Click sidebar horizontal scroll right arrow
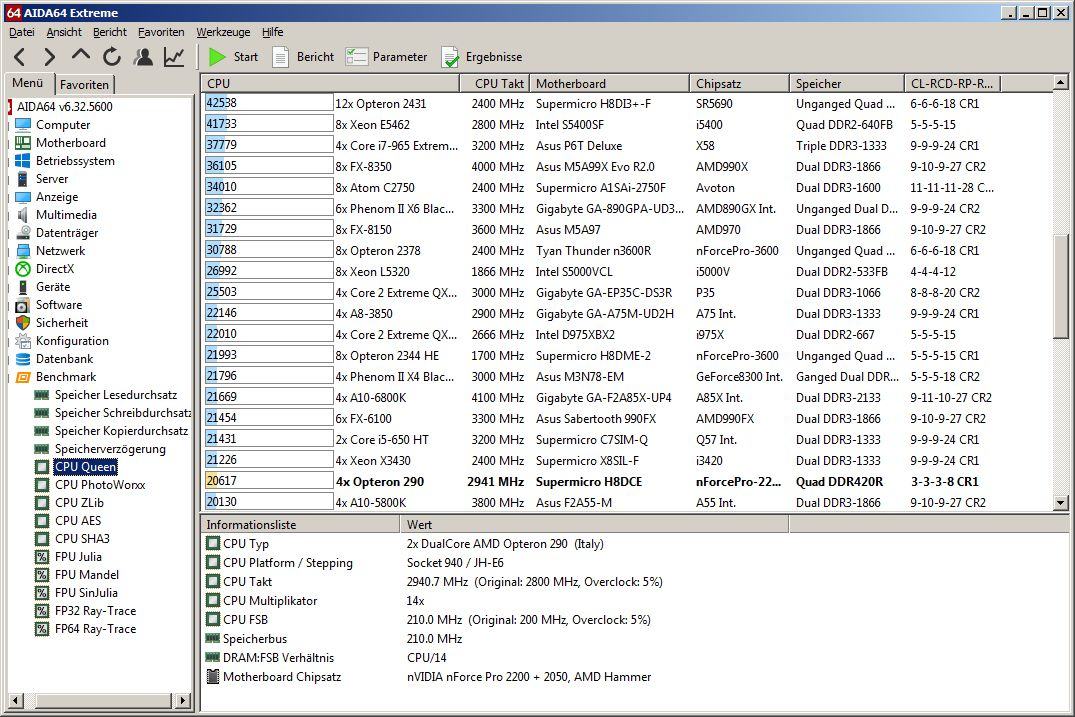The image size is (1075, 717). coord(182,701)
